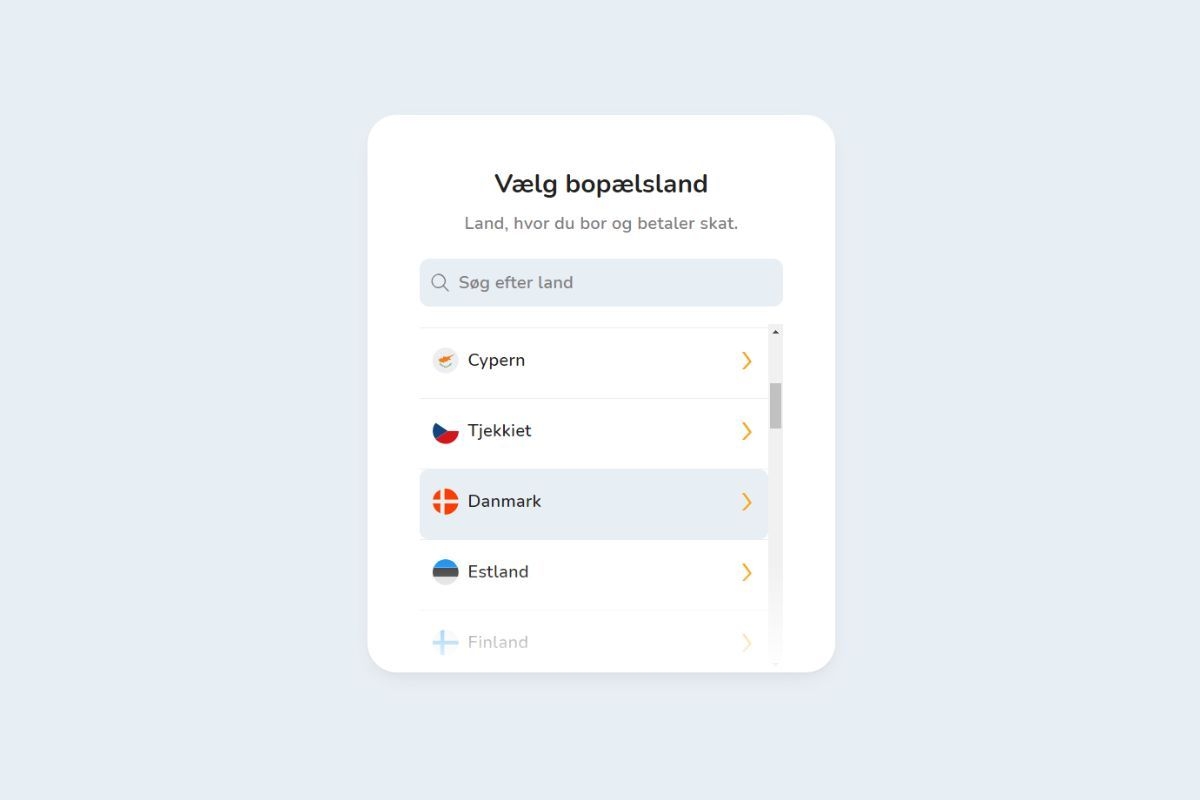The height and width of the screenshot is (800, 1200).
Task: Click the Finnish flag icon
Action: [445, 642]
